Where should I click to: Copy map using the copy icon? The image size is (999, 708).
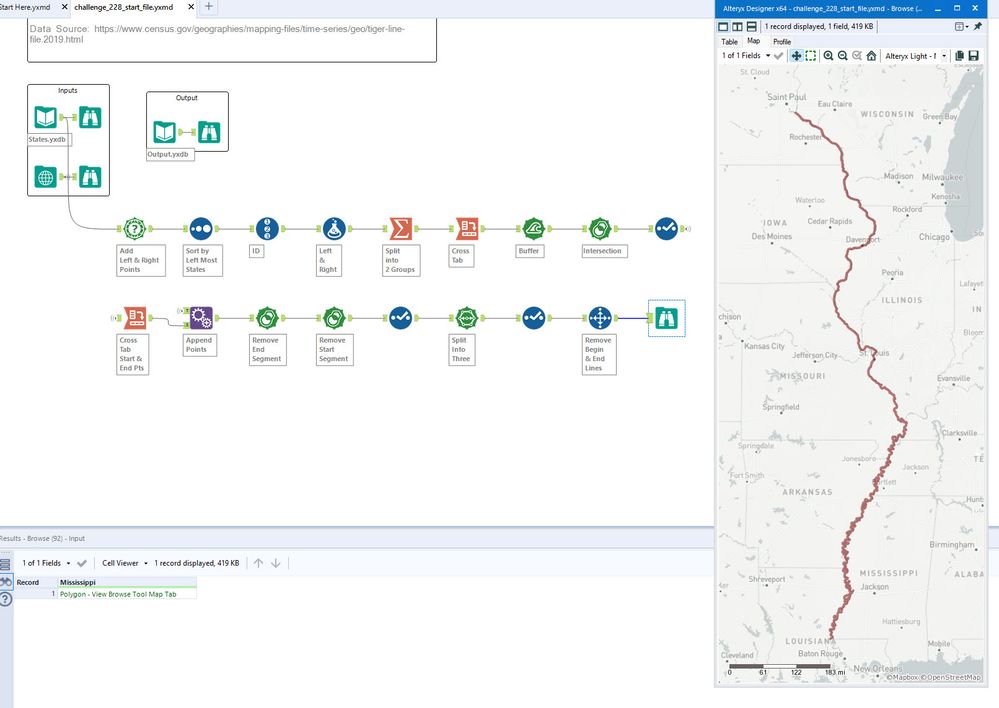(x=959, y=56)
